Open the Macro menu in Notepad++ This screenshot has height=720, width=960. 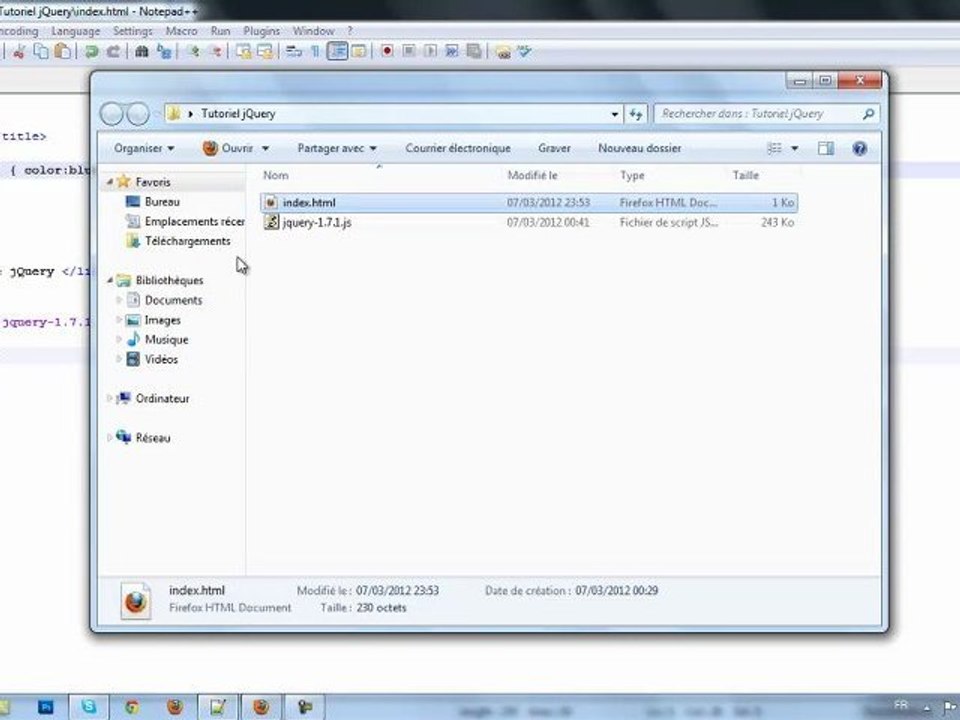click(x=181, y=31)
